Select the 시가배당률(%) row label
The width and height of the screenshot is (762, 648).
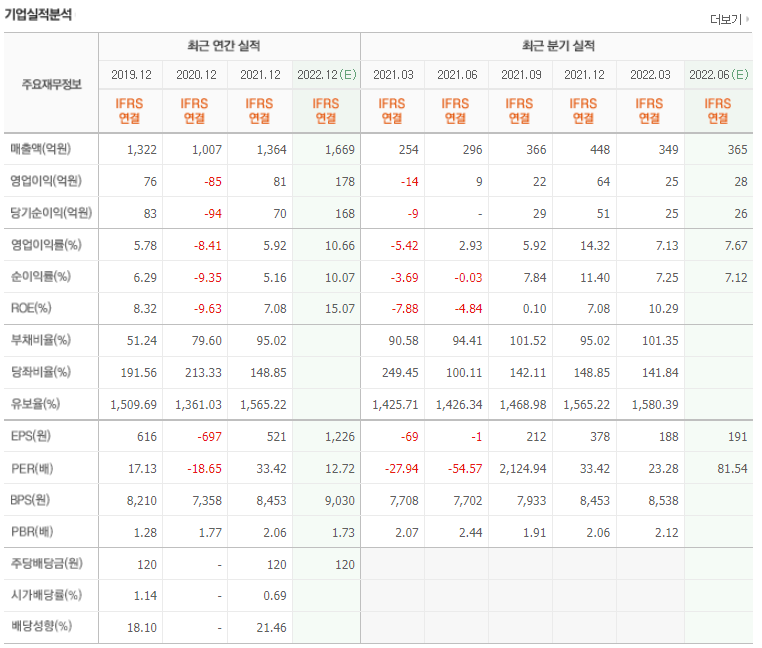(46, 595)
